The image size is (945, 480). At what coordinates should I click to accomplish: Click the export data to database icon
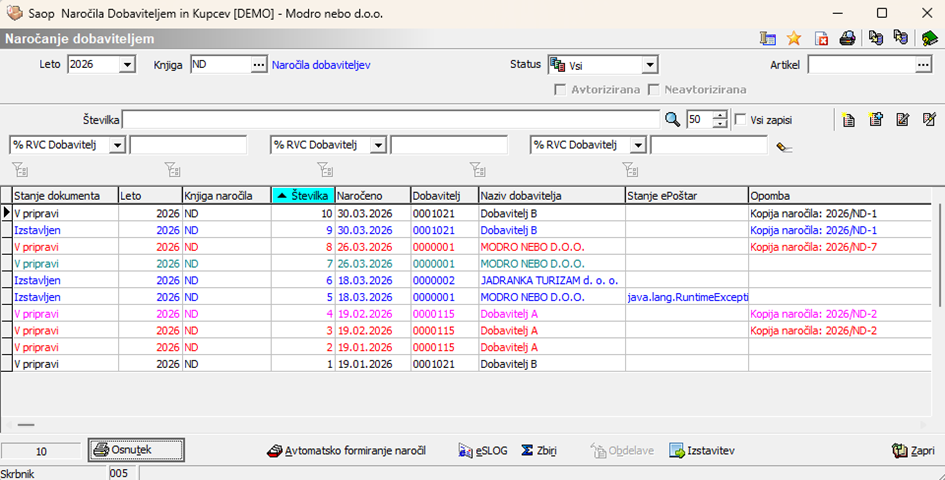tap(876, 38)
